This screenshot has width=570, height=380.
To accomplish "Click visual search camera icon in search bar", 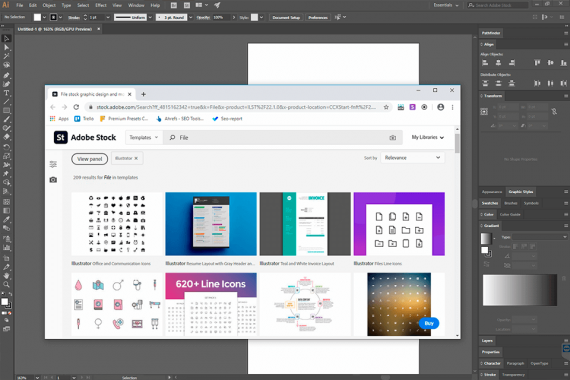I will point(393,138).
